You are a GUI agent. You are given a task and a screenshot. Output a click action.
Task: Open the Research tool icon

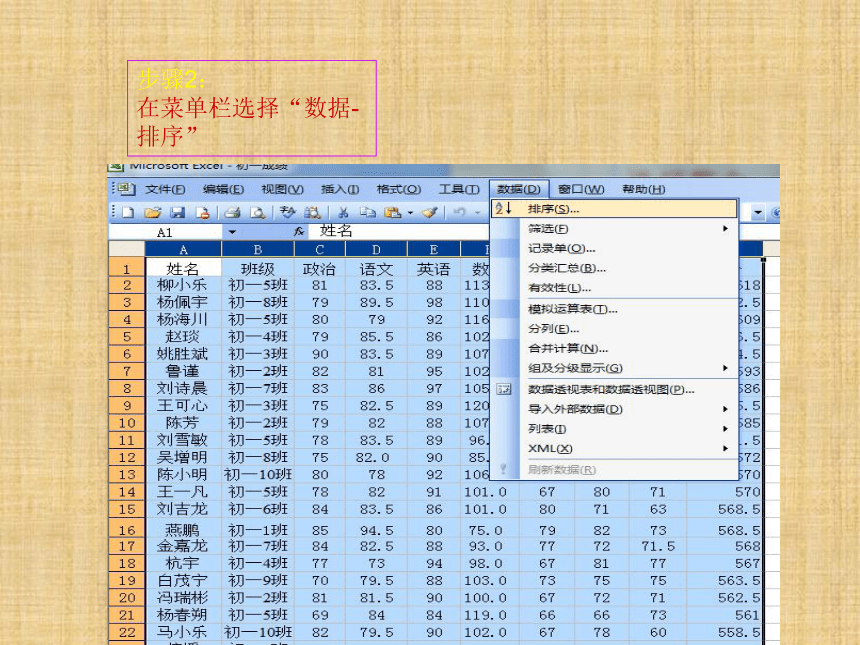pyautogui.click(x=313, y=212)
